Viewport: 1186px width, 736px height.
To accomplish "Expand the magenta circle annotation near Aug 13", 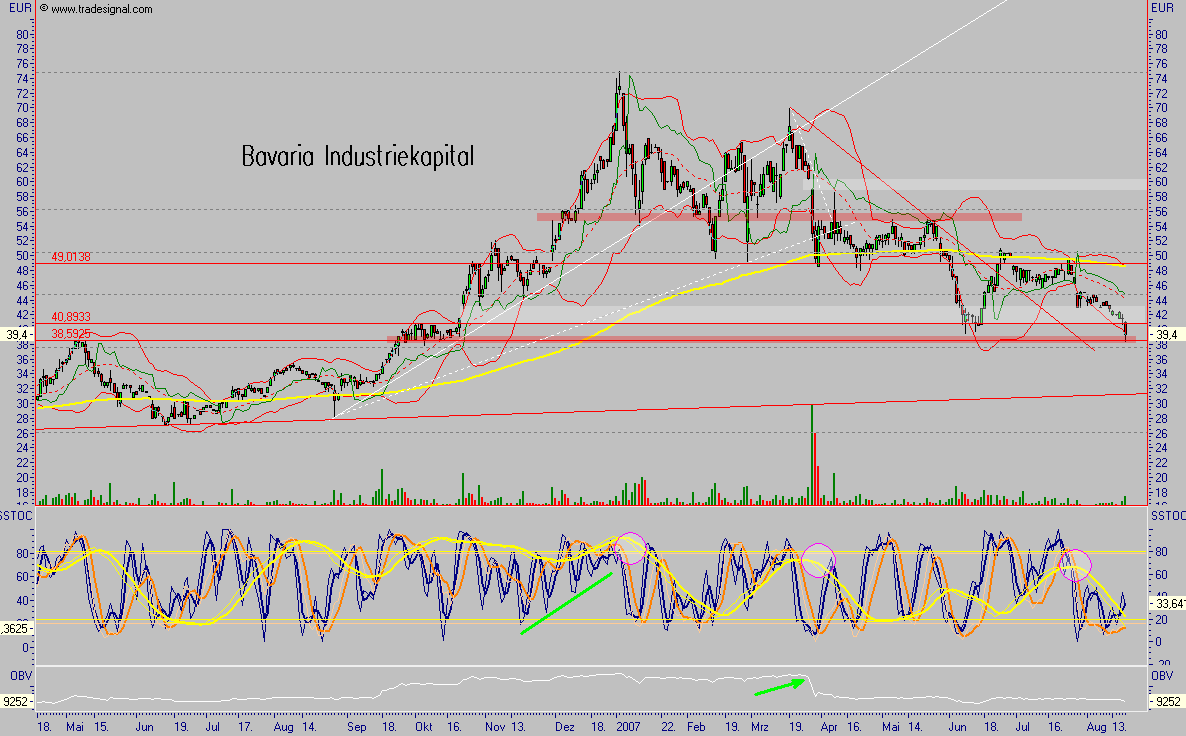I will pyautogui.click(x=1077, y=567).
